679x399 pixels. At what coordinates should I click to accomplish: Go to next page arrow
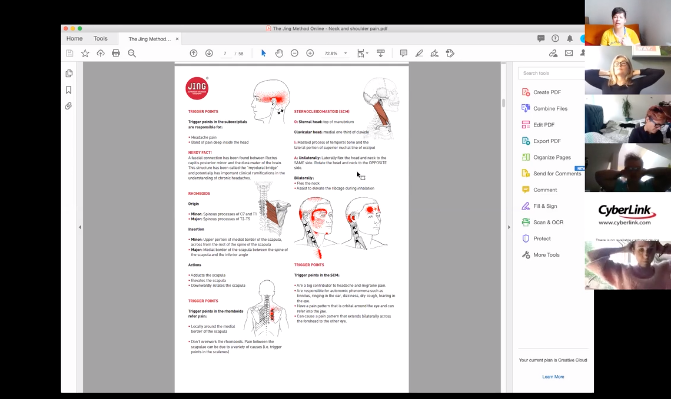tap(209, 53)
